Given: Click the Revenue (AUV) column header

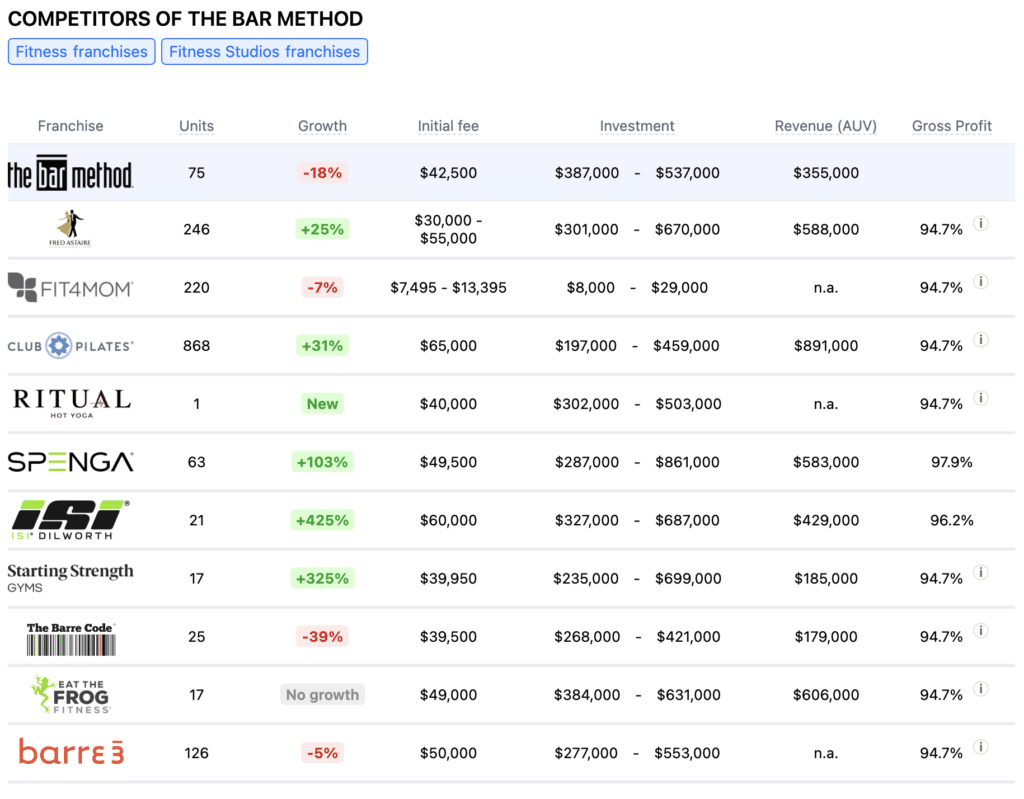Looking at the screenshot, I should pos(825,125).
